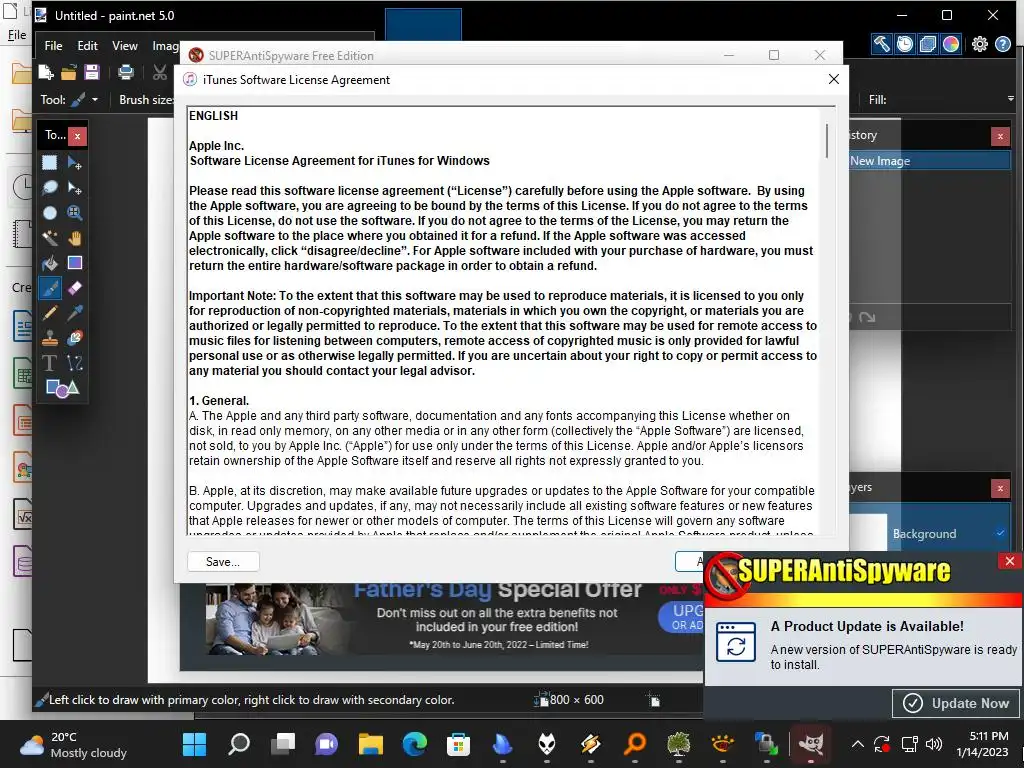Select the Recolor tool
The width and height of the screenshot is (1024, 768).
75,338
